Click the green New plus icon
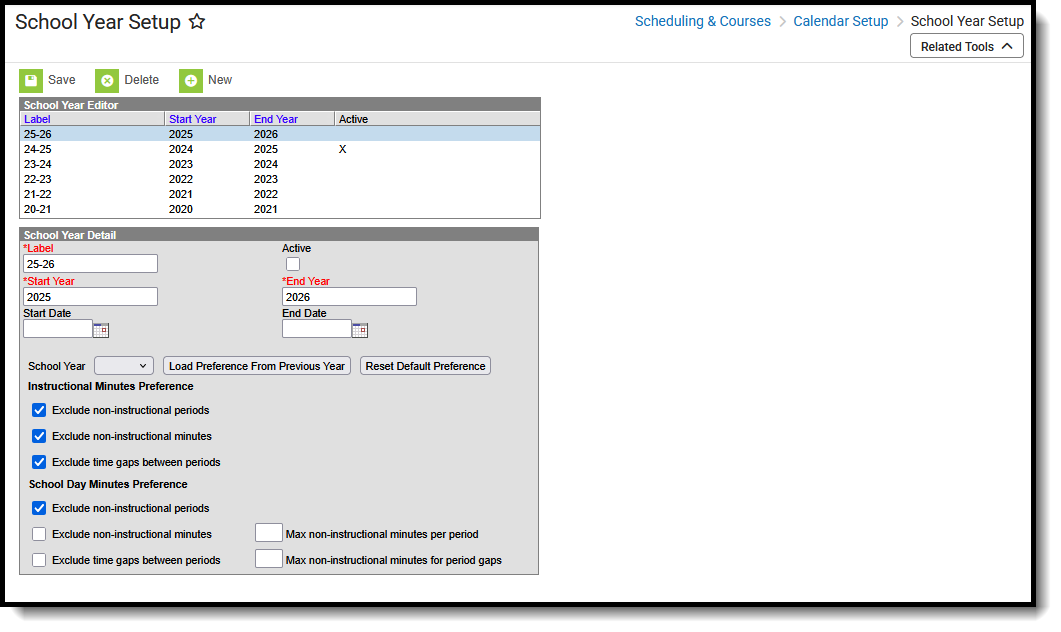Image resolution: width=1061 pixels, height=632 pixels. [x=191, y=81]
